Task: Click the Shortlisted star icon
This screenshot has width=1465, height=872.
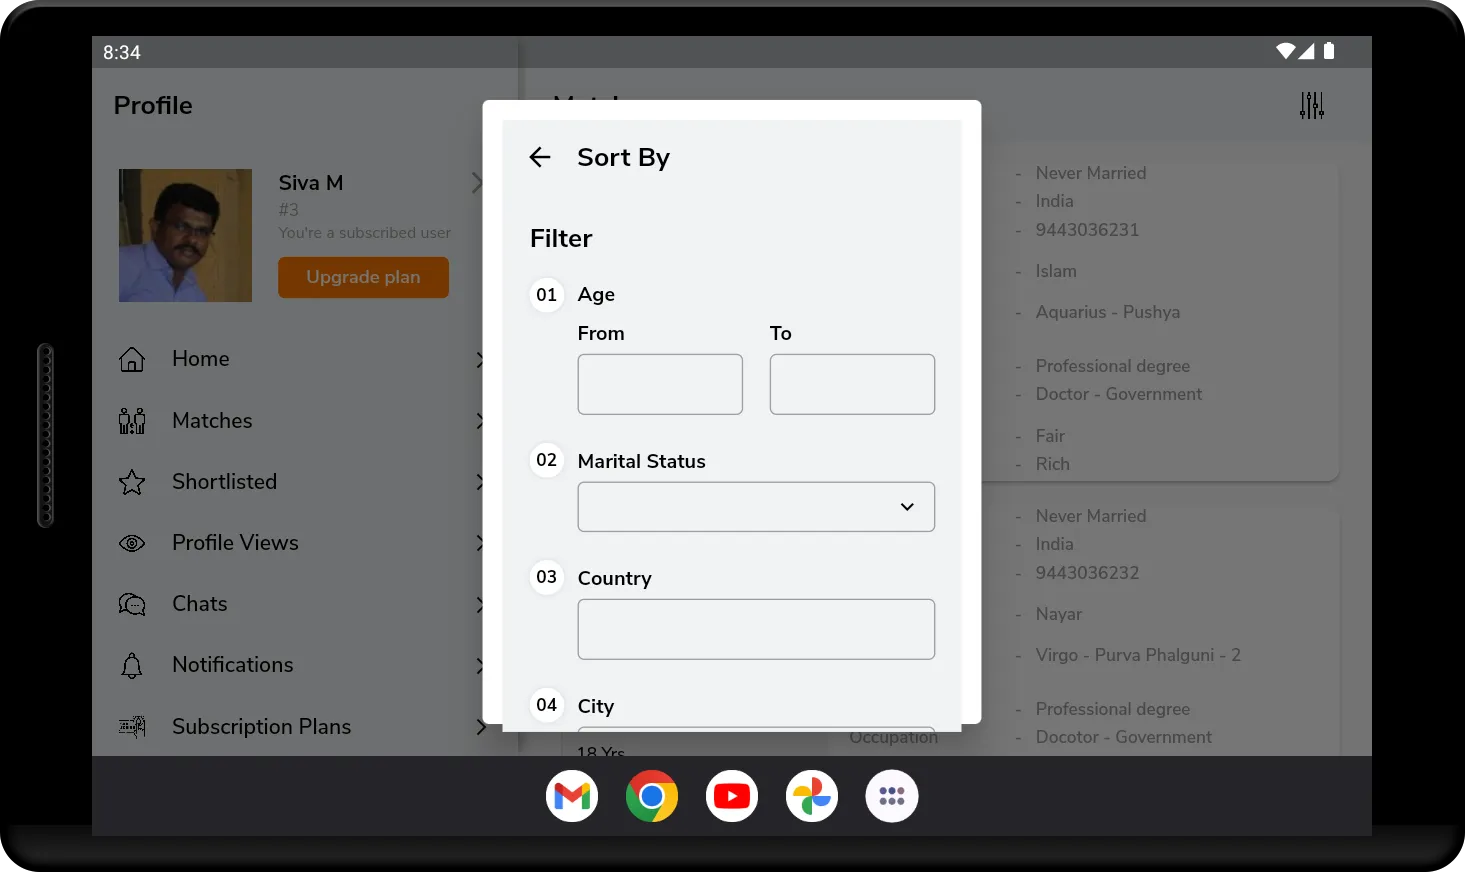Action: tap(132, 482)
